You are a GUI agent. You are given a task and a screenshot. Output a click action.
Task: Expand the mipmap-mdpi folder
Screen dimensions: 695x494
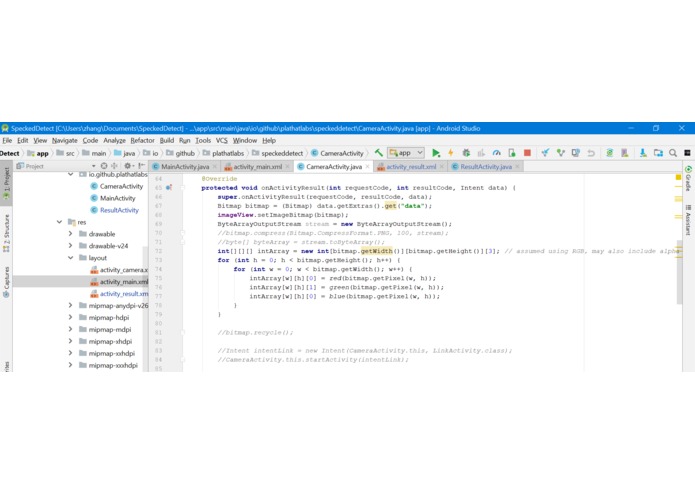[70, 329]
